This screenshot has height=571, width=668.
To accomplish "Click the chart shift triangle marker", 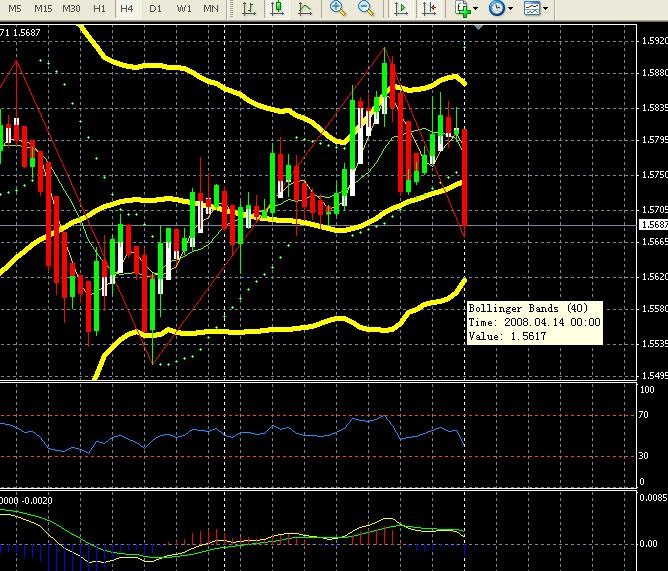I will point(478,27).
